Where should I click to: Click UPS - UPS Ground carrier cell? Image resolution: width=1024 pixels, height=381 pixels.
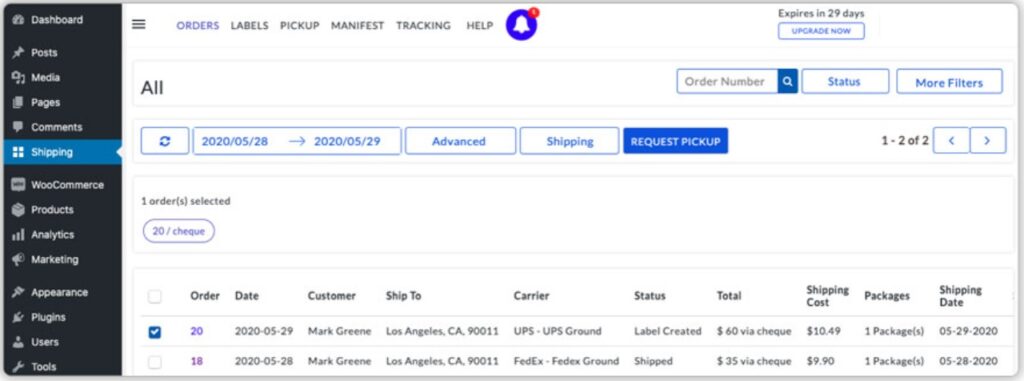tap(557, 331)
